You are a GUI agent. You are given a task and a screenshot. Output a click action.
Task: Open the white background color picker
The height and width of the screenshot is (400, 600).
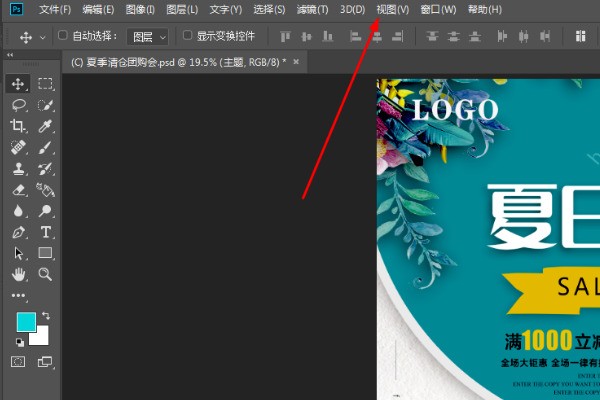coord(41,336)
